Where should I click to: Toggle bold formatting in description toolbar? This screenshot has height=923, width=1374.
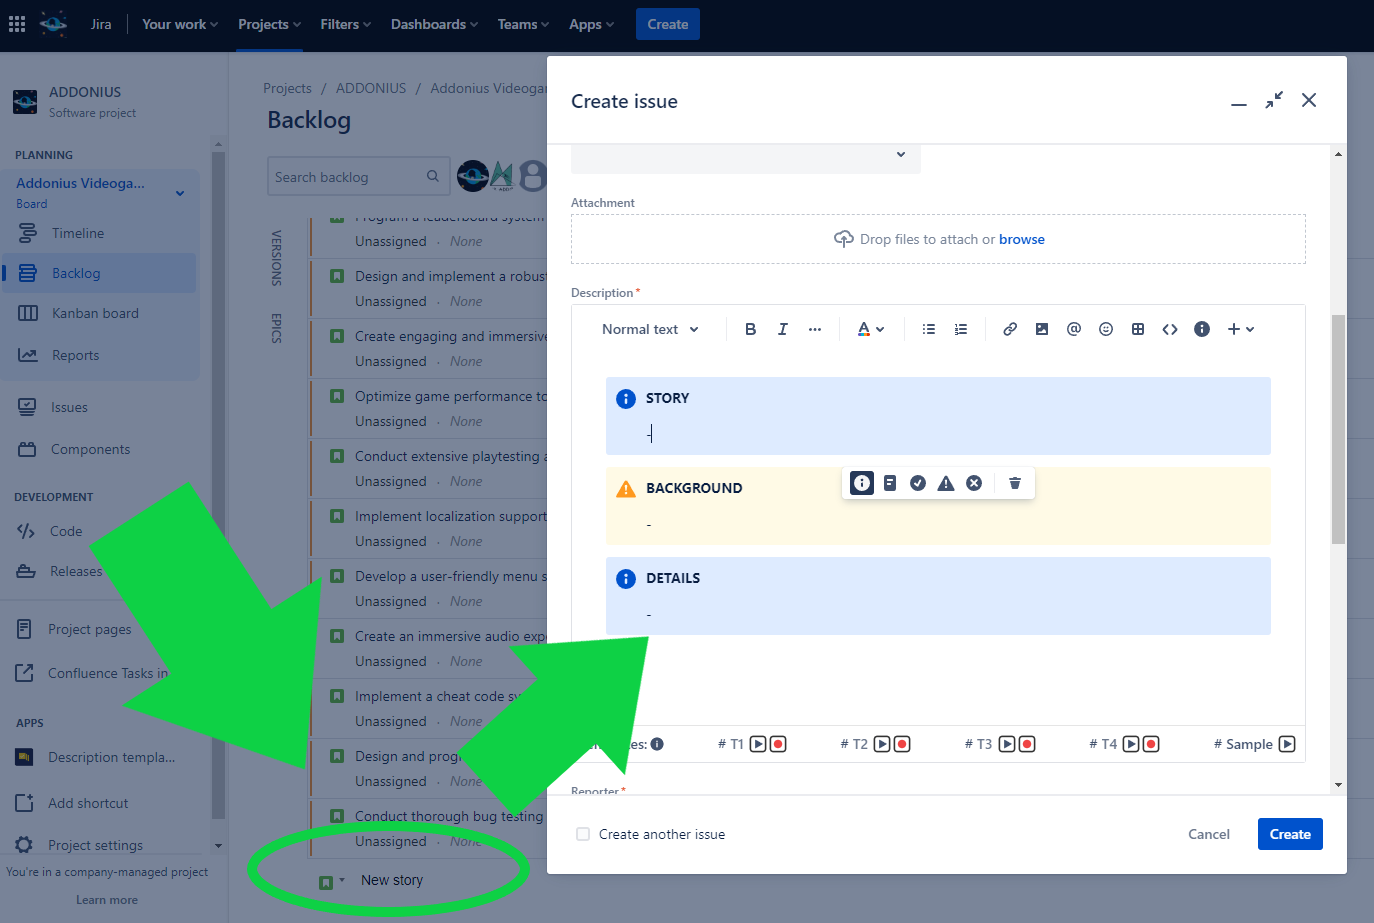coord(750,329)
